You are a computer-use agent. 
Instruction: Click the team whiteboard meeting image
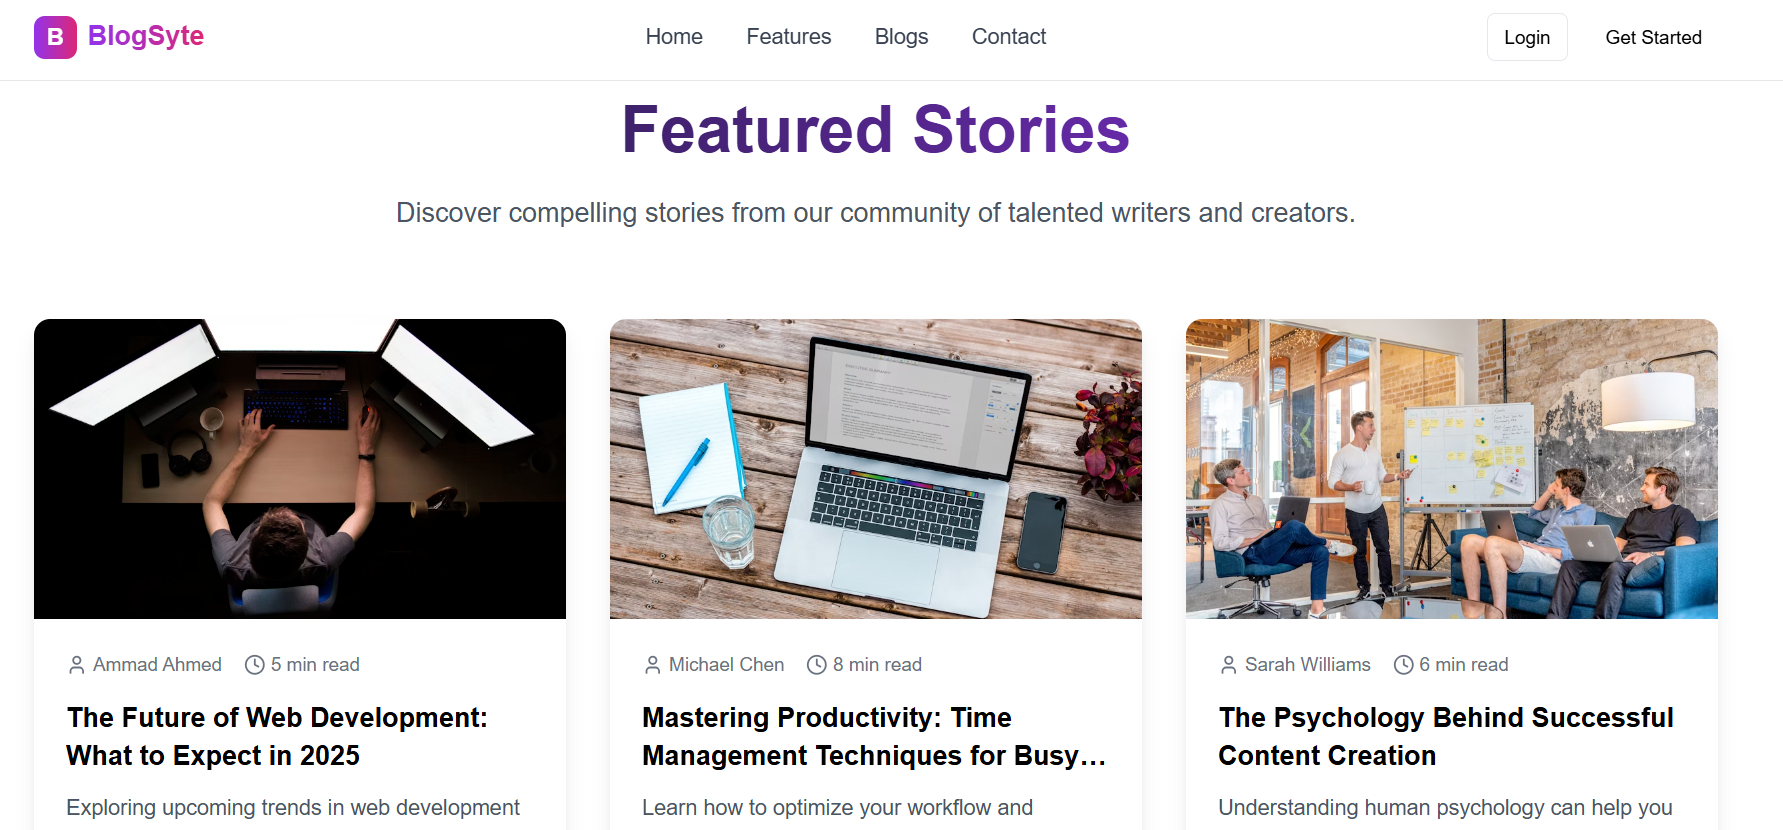pos(1452,469)
